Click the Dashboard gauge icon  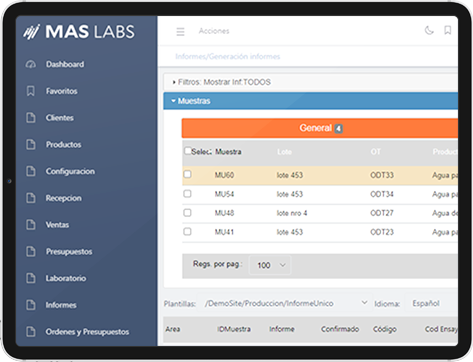tap(31, 64)
